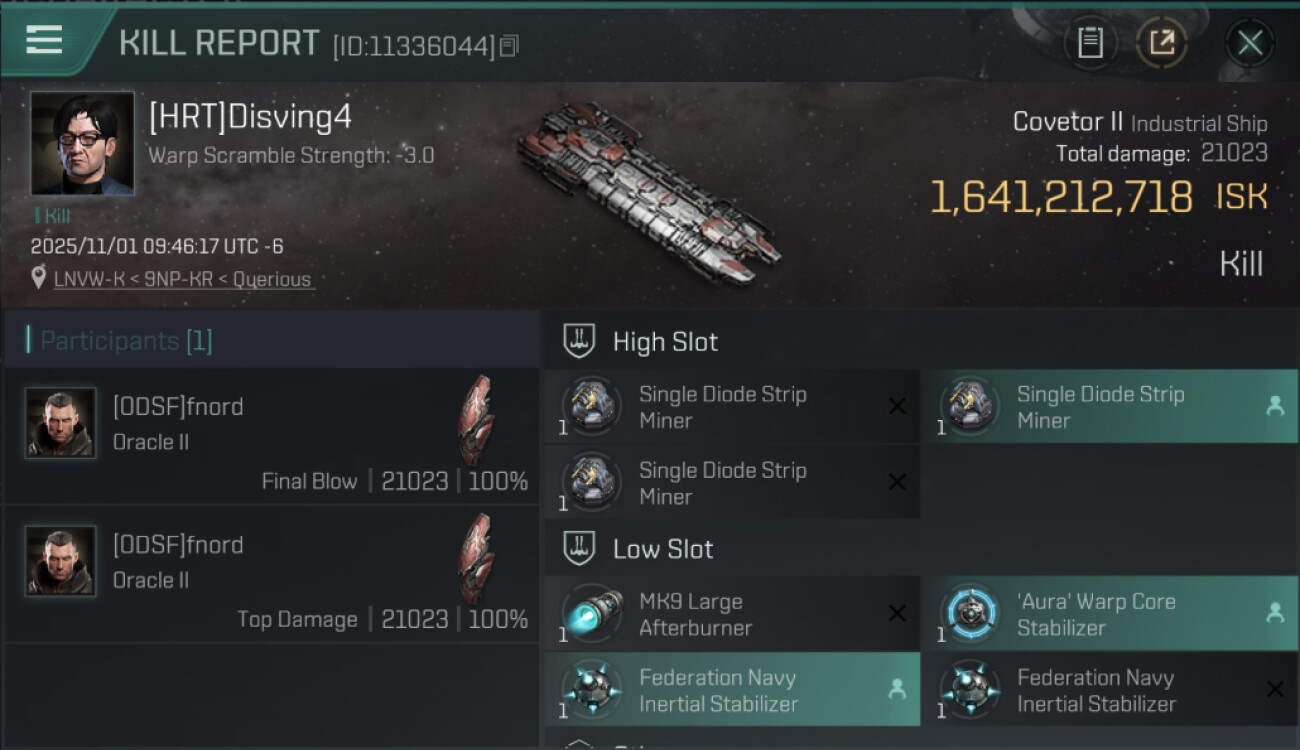Select the High Slot section header
The height and width of the screenshot is (750, 1300).
pos(665,342)
